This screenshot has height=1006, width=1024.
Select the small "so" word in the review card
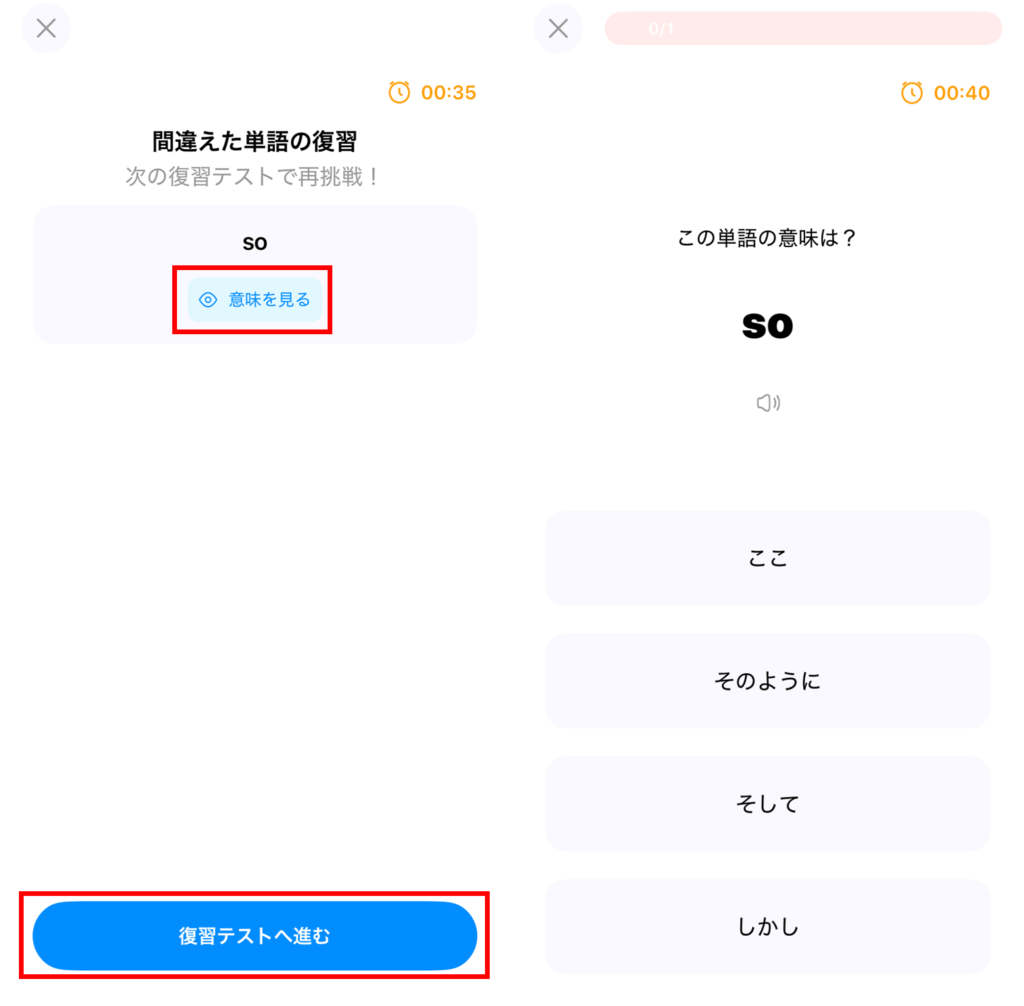point(255,243)
